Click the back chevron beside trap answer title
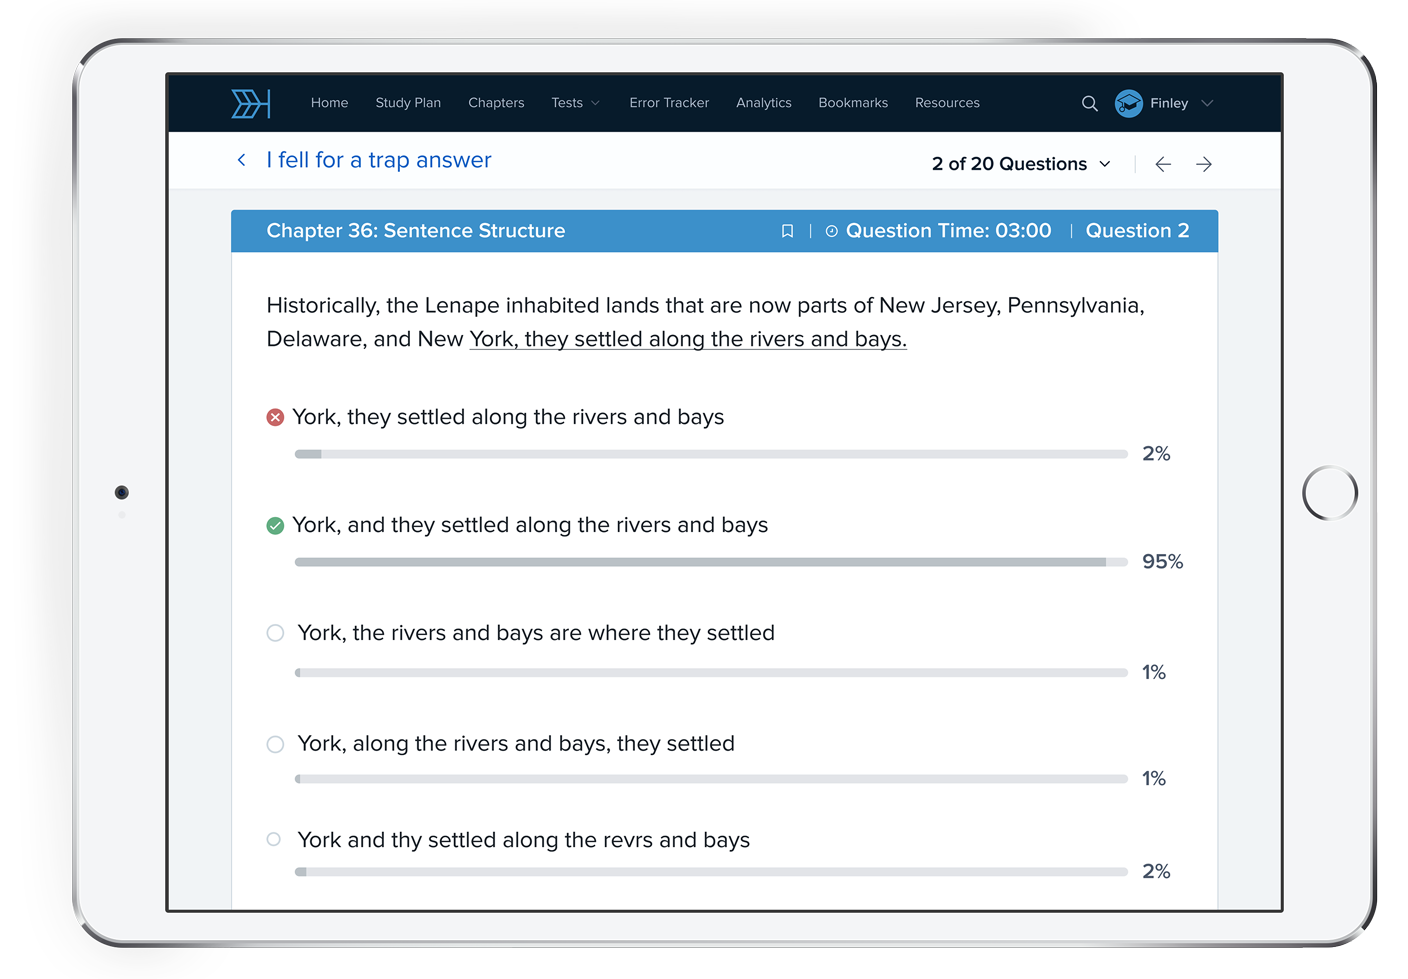 241,160
